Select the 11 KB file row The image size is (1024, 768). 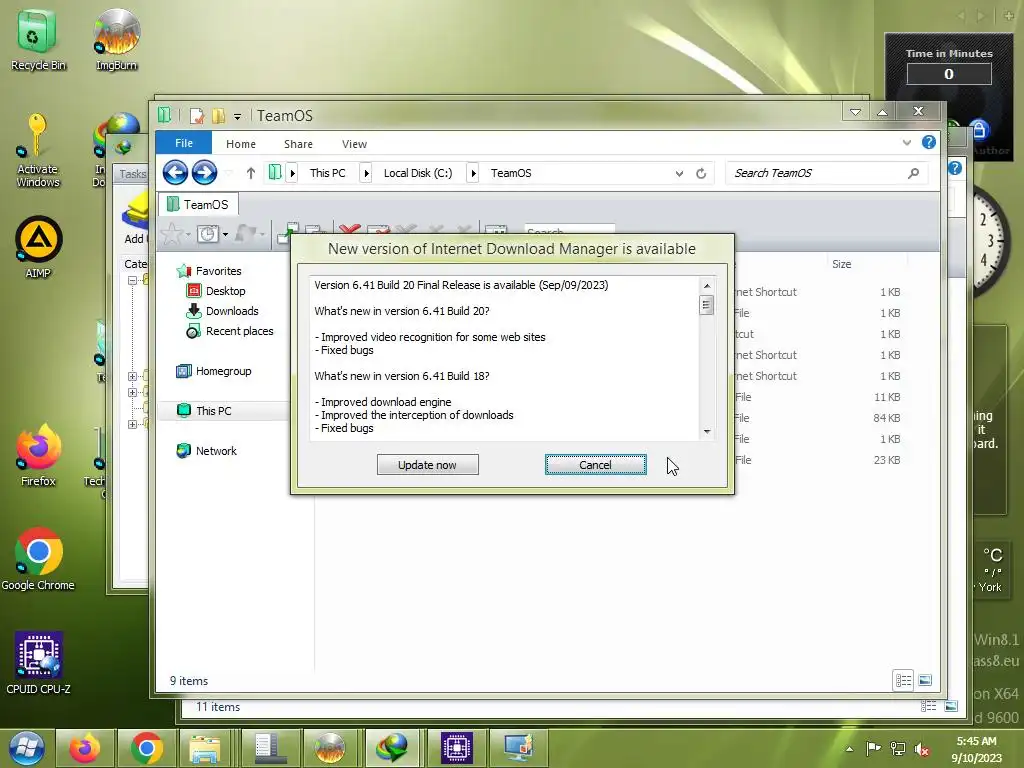(x=817, y=397)
